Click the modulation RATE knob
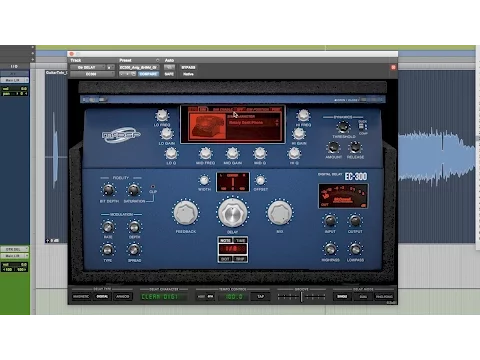 click(x=107, y=227)
